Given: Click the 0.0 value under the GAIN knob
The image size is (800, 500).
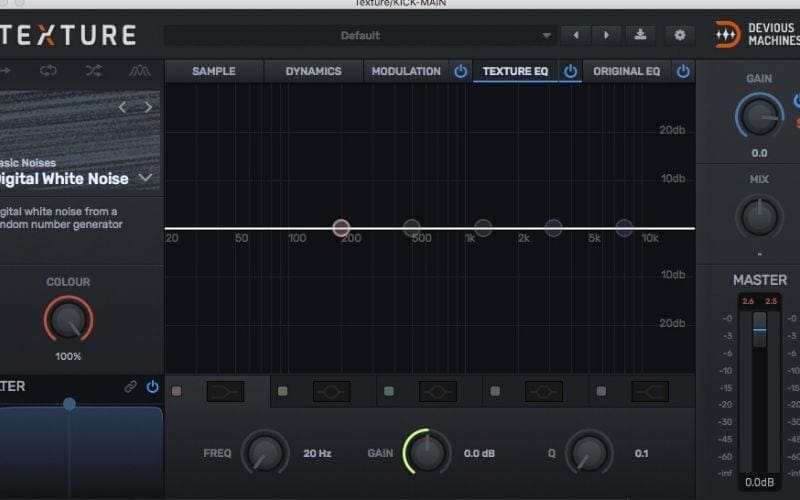Looking at the screenshot, I should coord(759,153).
